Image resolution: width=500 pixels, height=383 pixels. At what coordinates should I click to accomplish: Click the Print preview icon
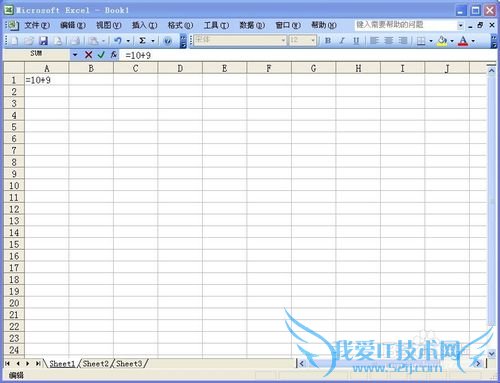(58, 41)
